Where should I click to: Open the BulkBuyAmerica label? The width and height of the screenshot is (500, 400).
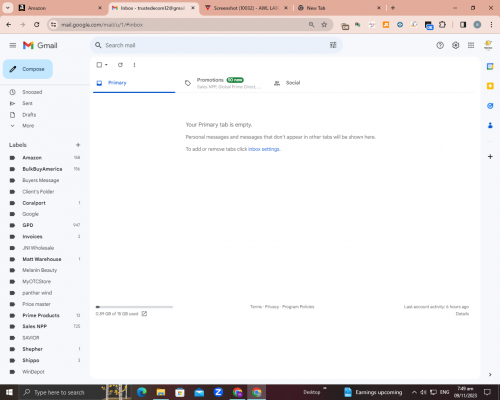[x=42, y=169]
